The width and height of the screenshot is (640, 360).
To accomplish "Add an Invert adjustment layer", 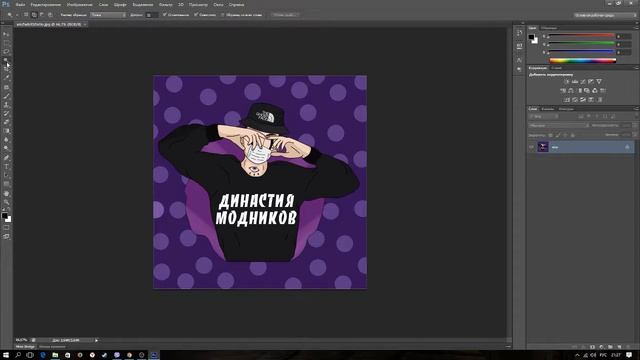I will [567, 100].
